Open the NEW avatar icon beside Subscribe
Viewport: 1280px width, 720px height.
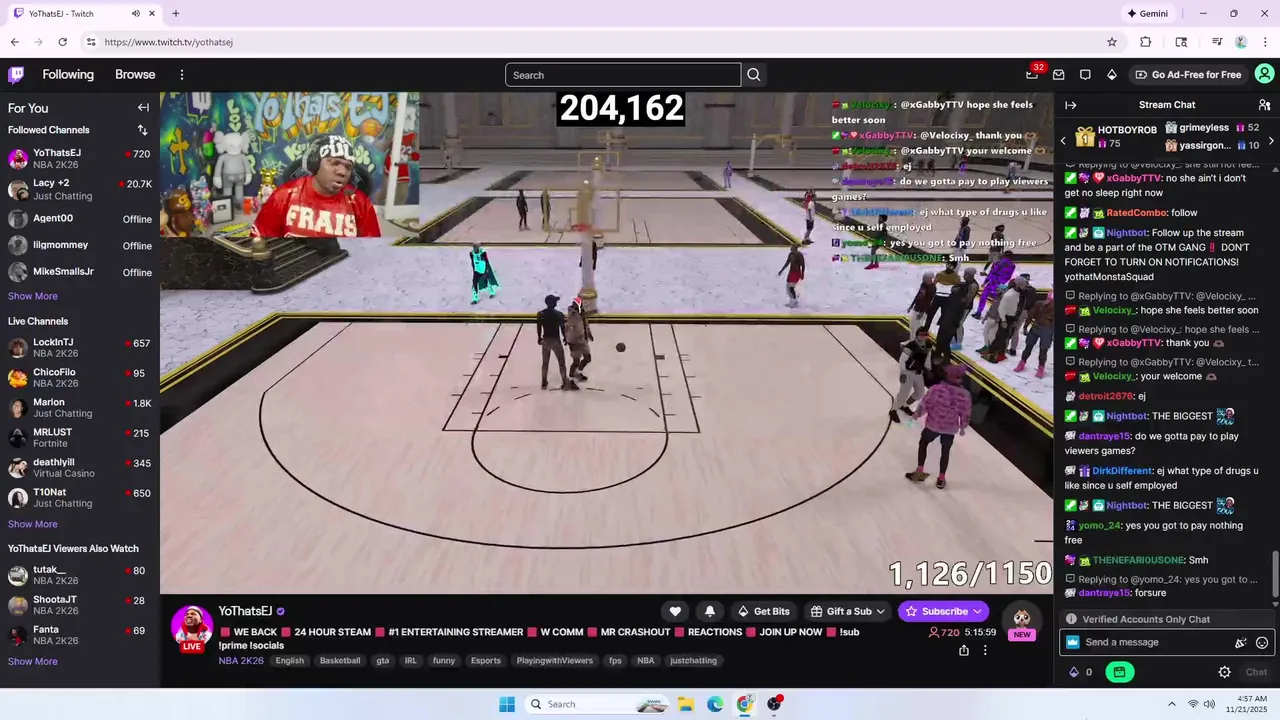(1021, 620)
